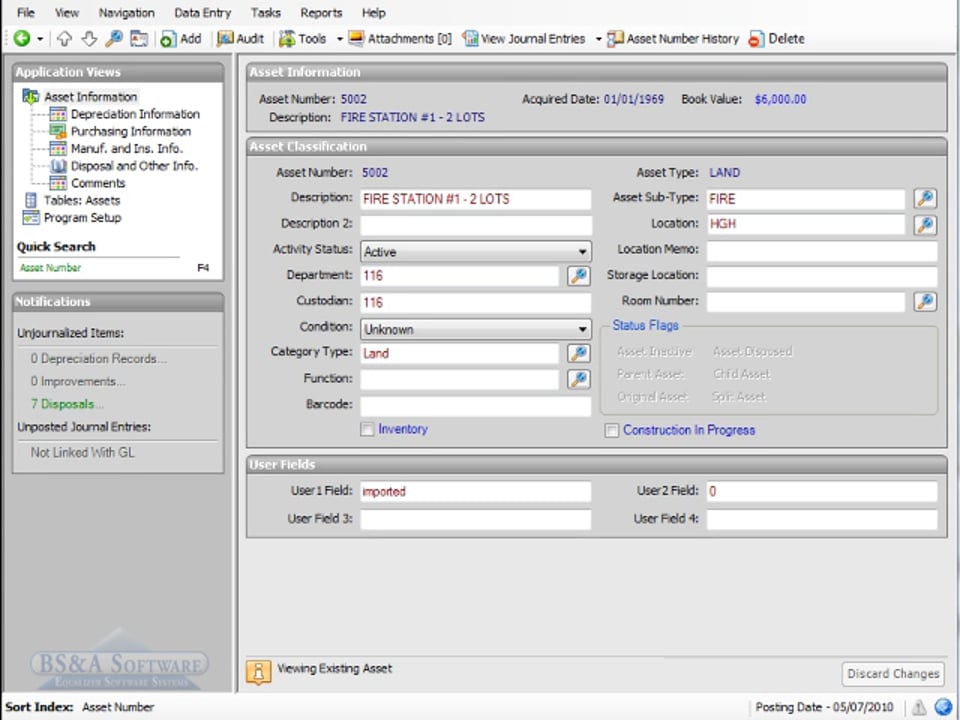Image resolution: width=960 pixels, height=720 pixels.
Task: Open the Condition dropdown list
Action: pyautogui.click(x=582, y=329)
